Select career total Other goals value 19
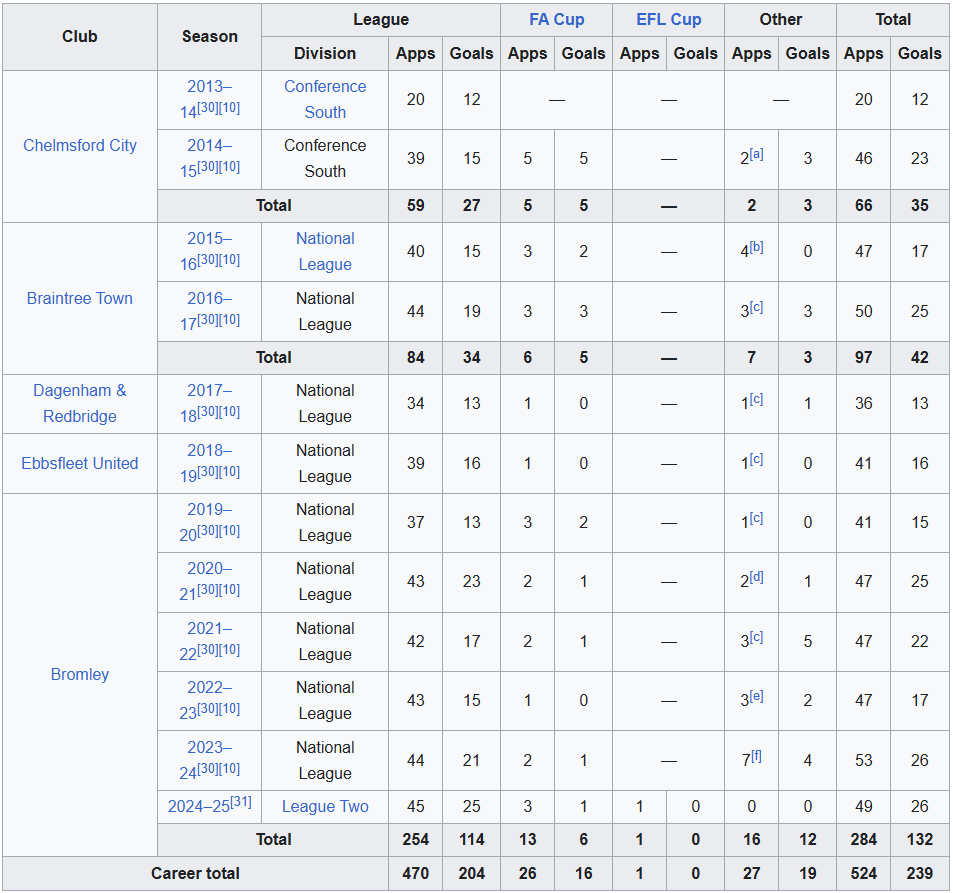This screenshot has height=893, width=953. 808,874
